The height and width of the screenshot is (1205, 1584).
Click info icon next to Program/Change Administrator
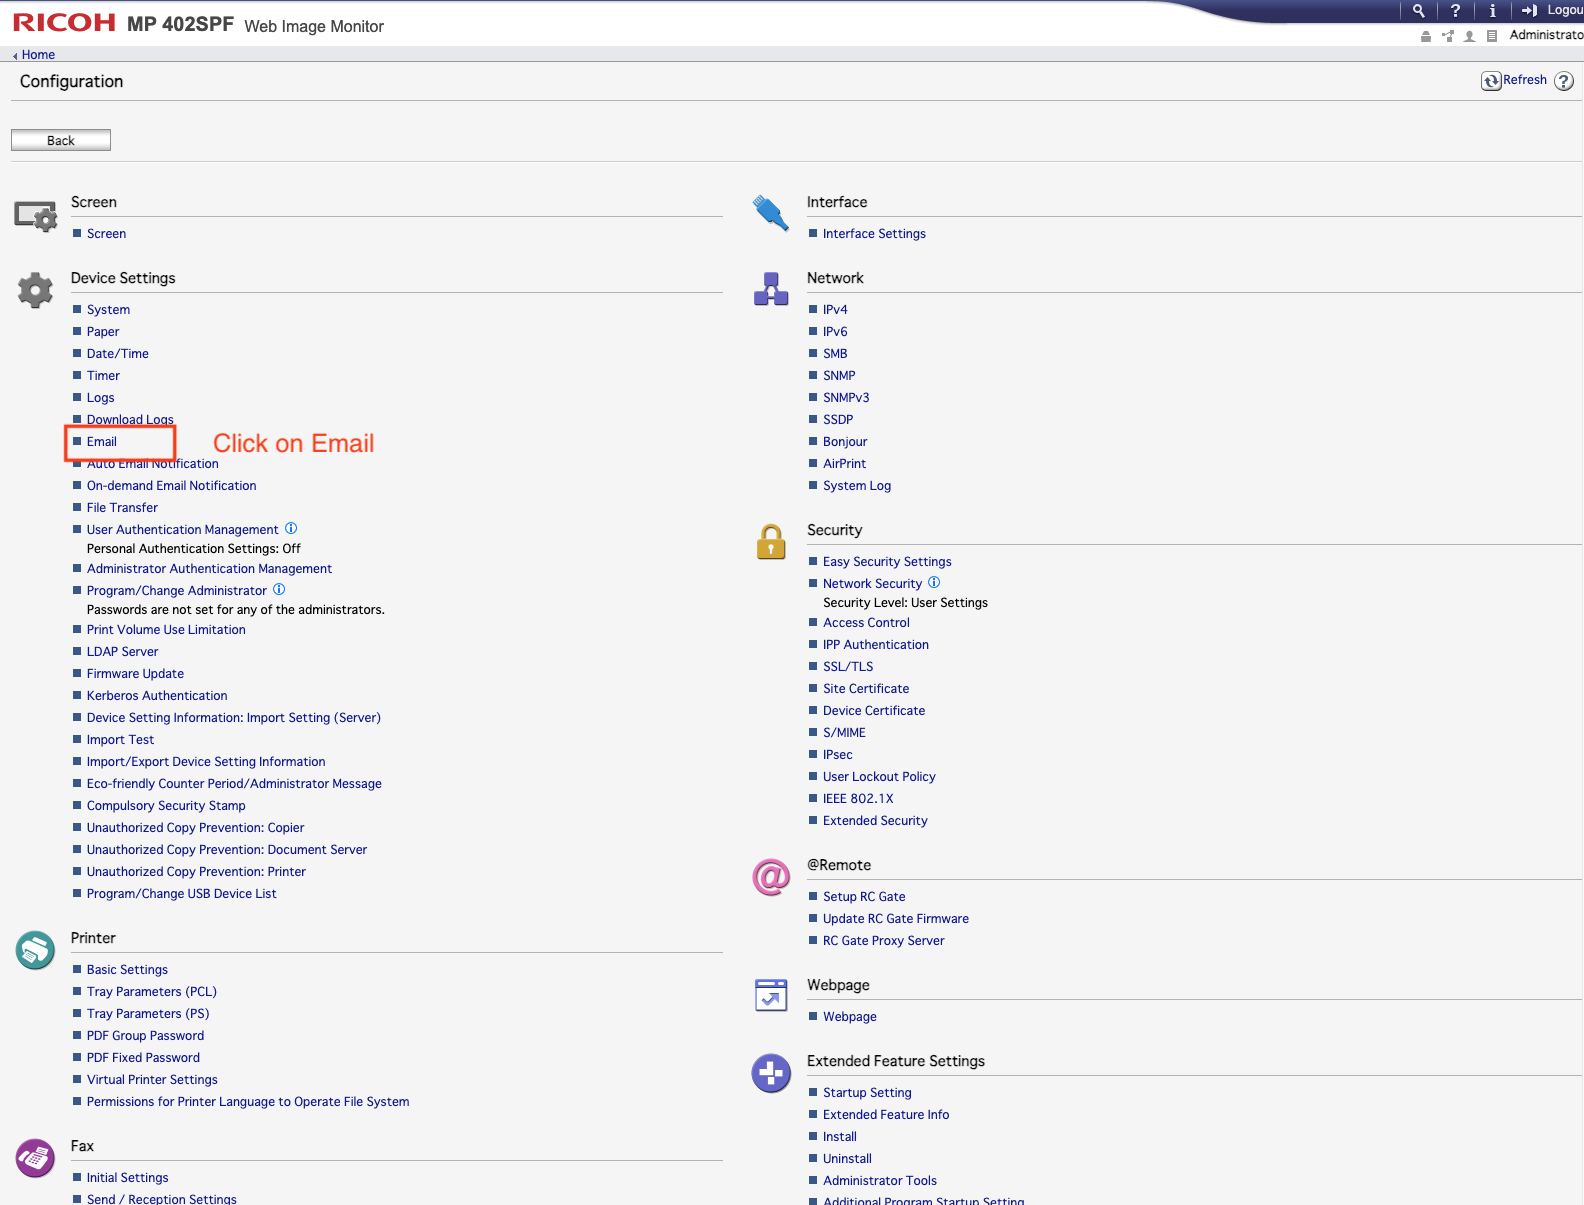[279, 589]
